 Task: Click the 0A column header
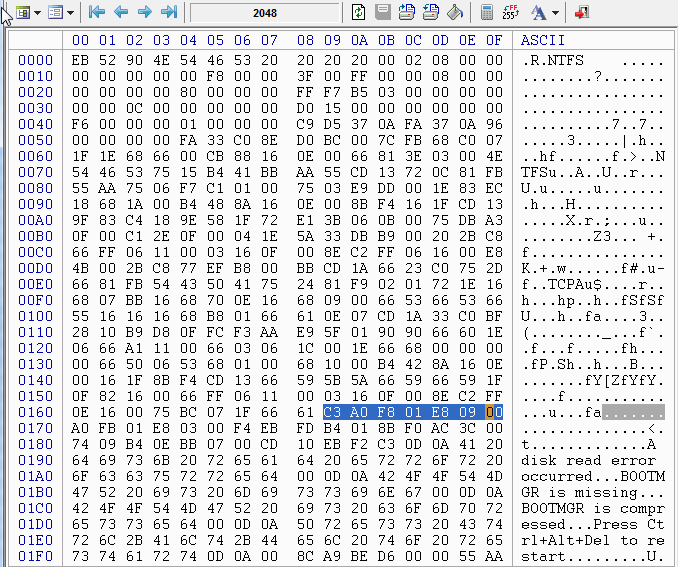point(359,40)
